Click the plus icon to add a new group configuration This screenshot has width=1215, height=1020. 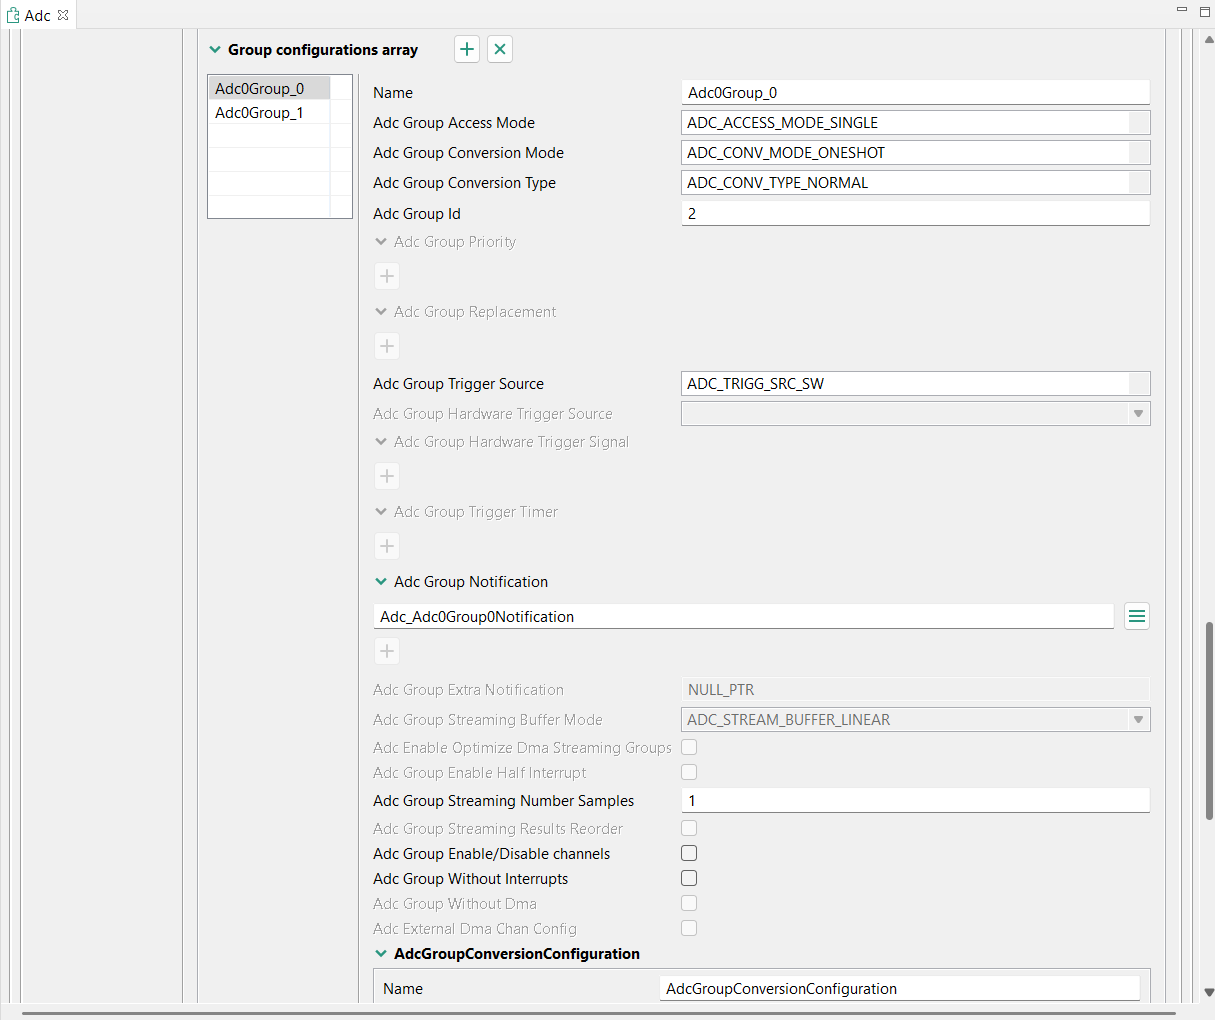[466, 48]
